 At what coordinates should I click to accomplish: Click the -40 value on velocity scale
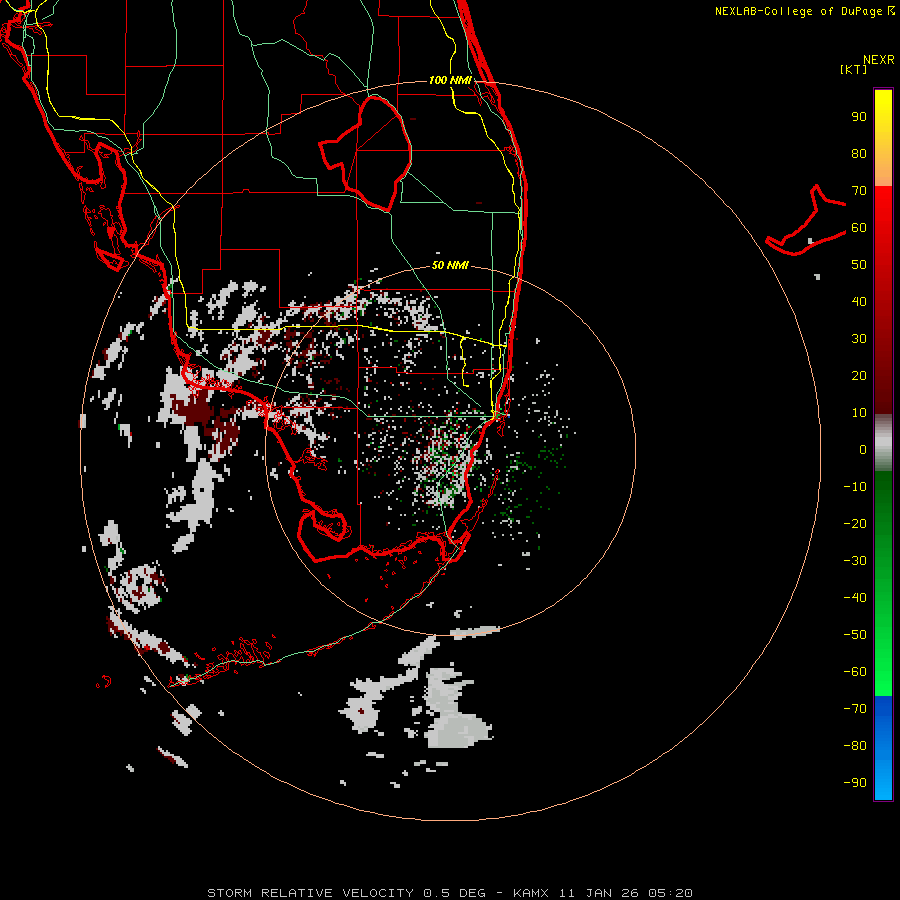855,598
